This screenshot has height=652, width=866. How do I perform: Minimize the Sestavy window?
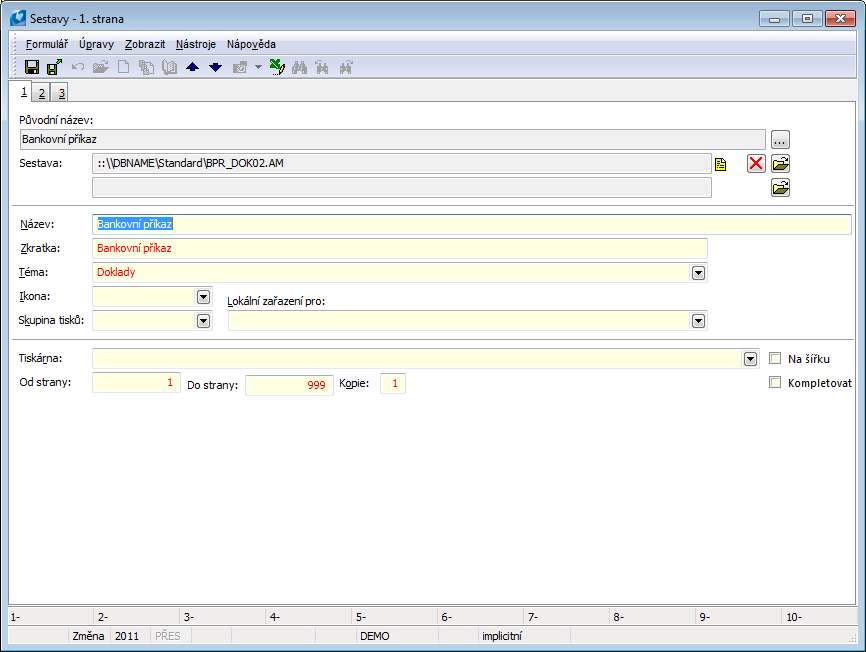pos(774,19)
